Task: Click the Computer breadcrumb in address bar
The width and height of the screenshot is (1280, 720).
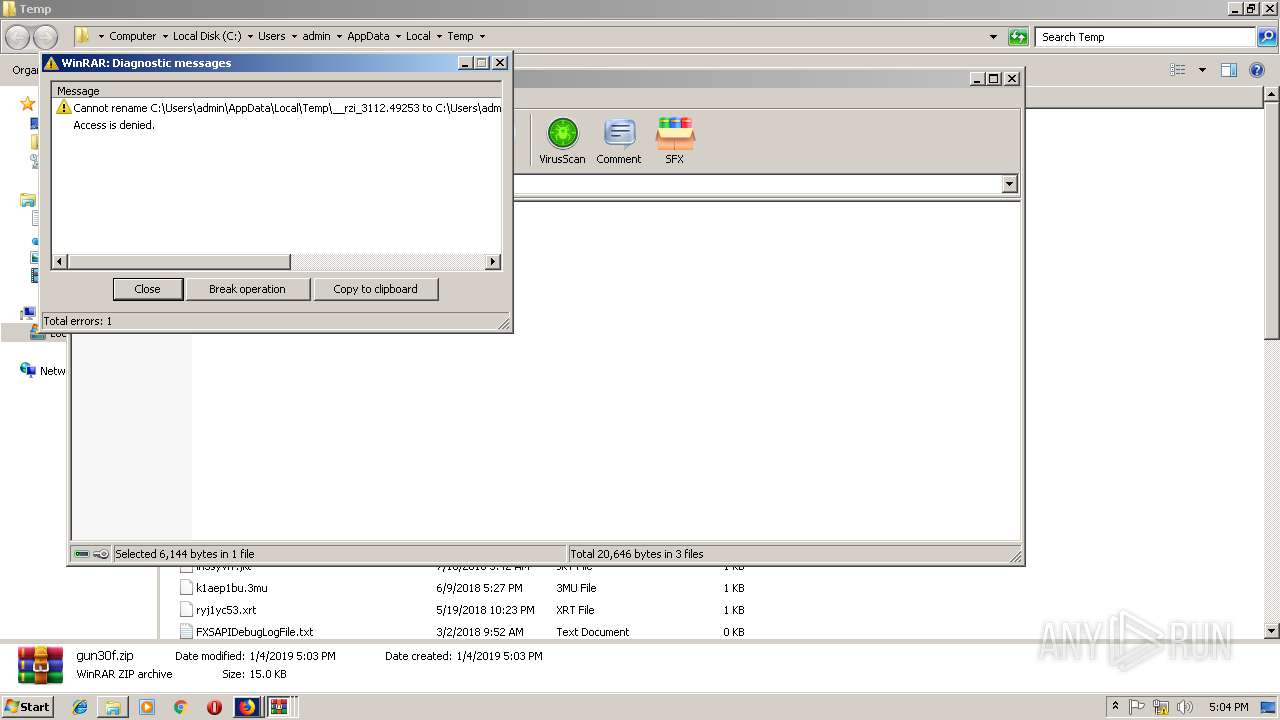Action: [x=133, y=36]
